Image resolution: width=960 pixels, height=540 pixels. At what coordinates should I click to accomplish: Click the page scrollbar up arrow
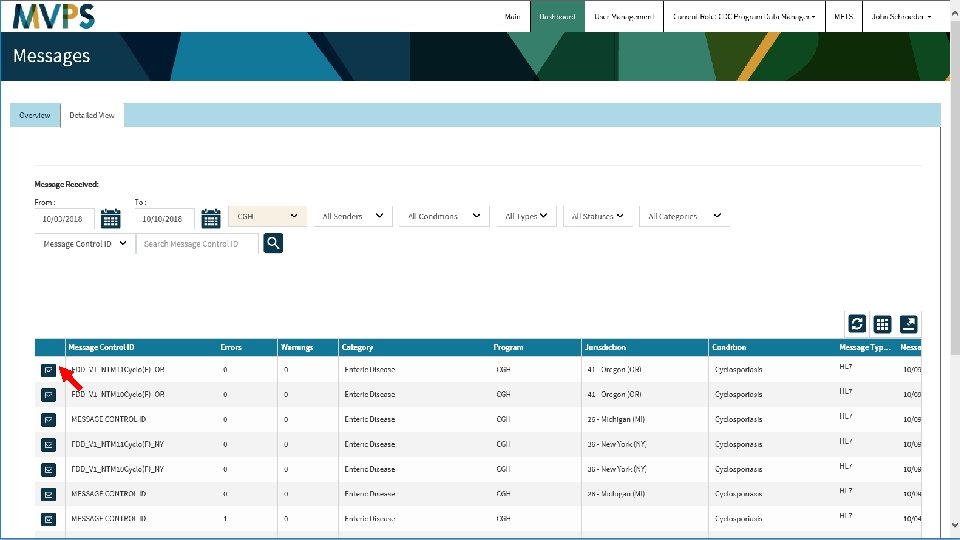(954, 14)
